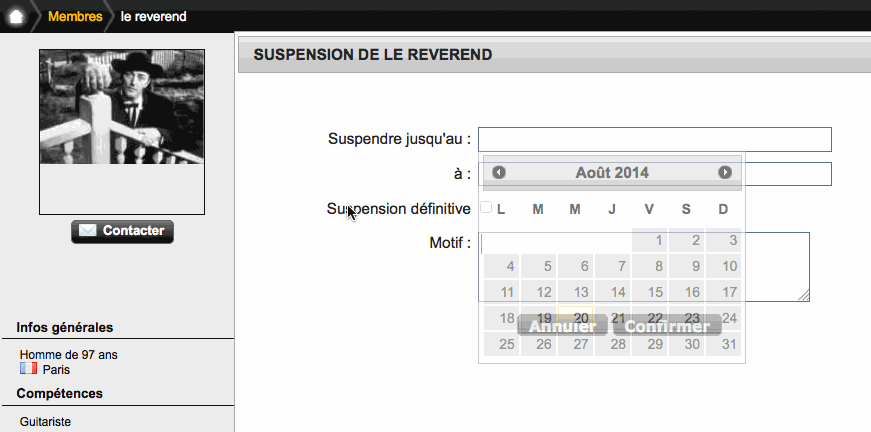Choose the 8th in the calendar
Screen dimensions: 871x432
pyautogui.click(x=649, y=266)
